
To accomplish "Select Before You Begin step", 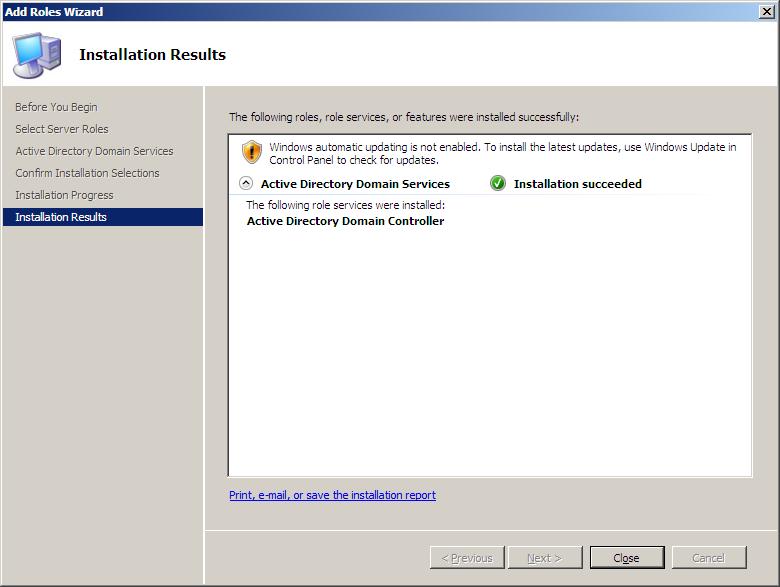I will click(x=56, y=107).
